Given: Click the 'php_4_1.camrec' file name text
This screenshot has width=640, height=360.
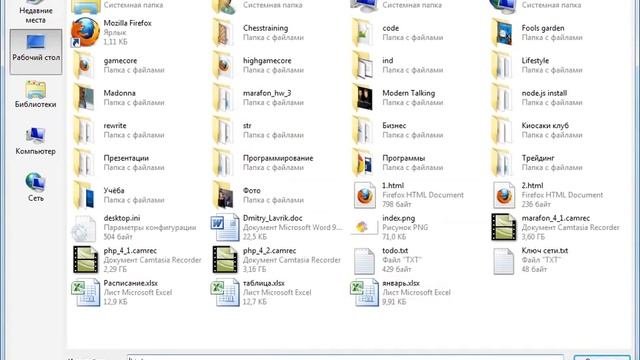Looking at the screenshot, I should pos(130,251).
